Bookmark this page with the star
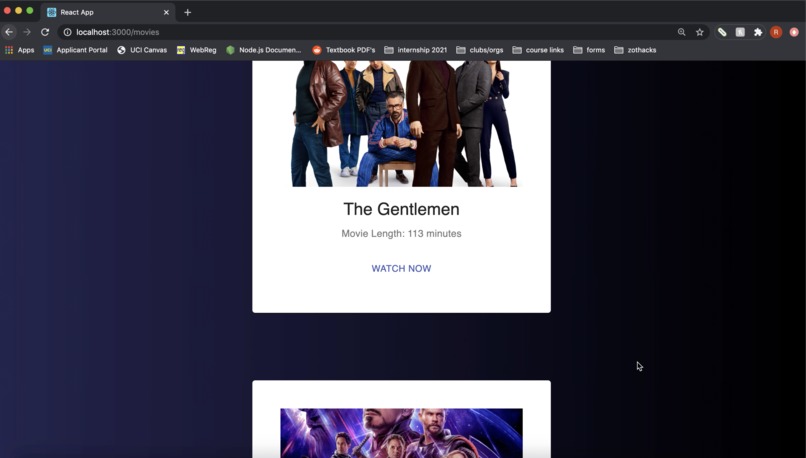Viewport: 806px width, 458px height. (700, 32)
